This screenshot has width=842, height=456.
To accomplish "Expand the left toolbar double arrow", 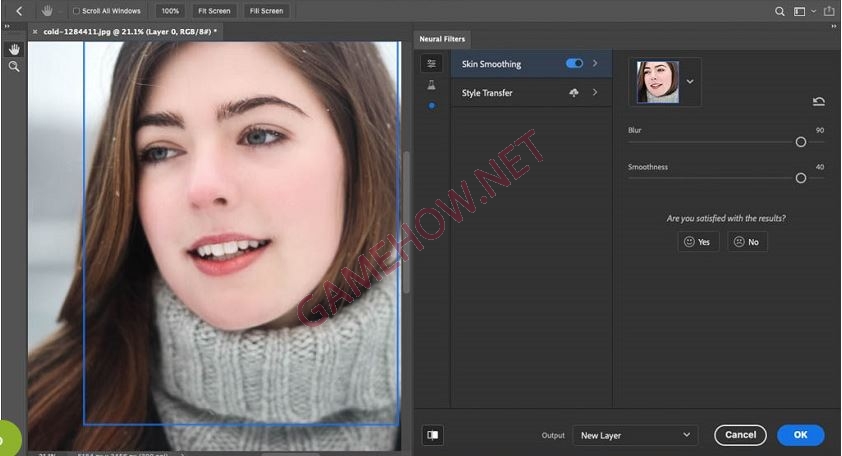I will click(x=7, y=26).
